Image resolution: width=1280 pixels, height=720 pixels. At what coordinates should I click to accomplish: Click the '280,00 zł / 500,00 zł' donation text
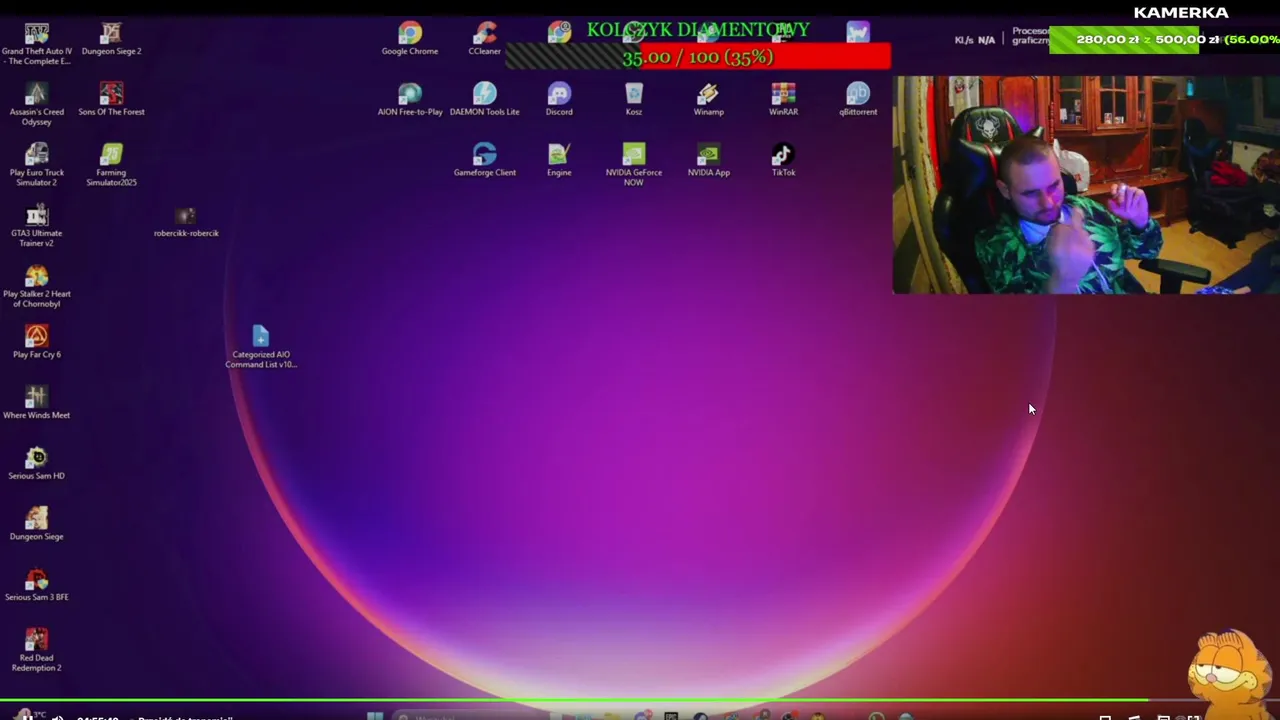pos(1147,39)
